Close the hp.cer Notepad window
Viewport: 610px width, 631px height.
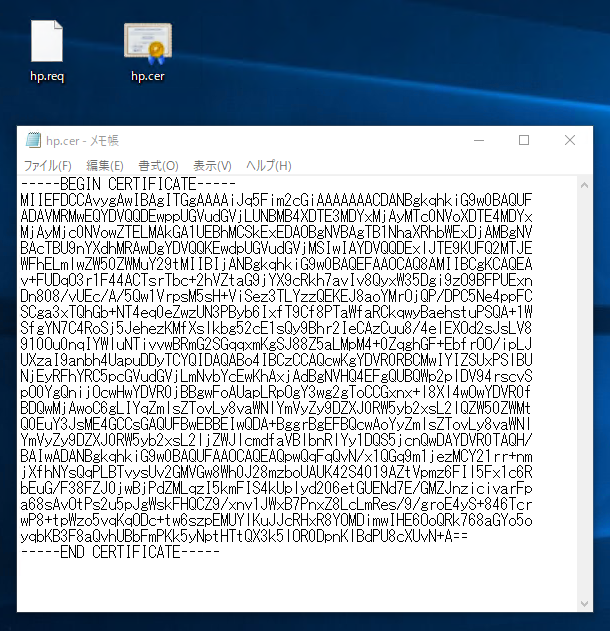click(570, 140)
